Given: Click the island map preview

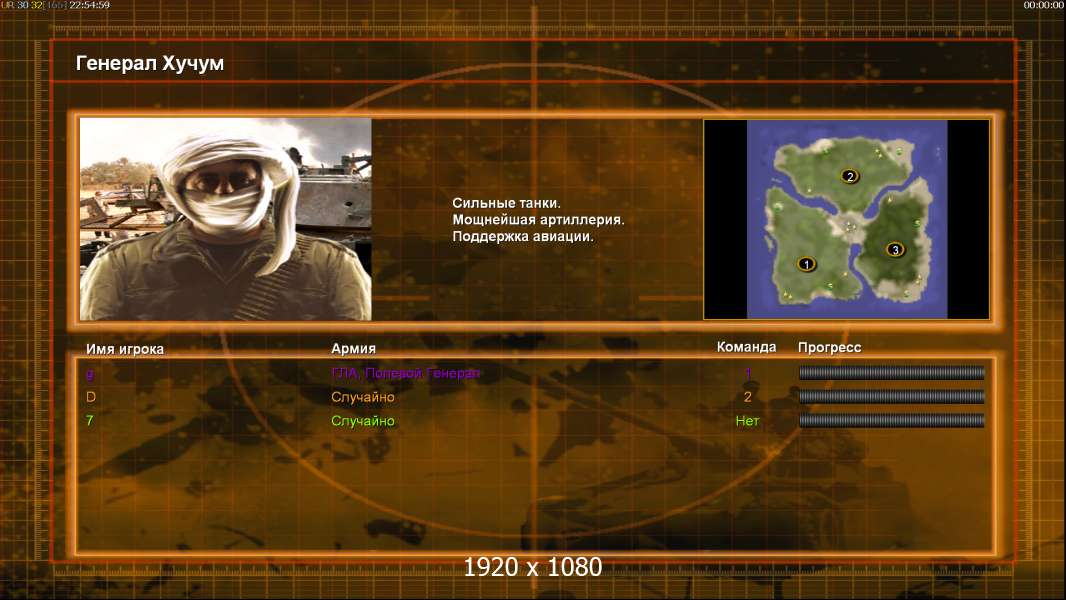Looking at the screenshot, I should click(846, 219).
